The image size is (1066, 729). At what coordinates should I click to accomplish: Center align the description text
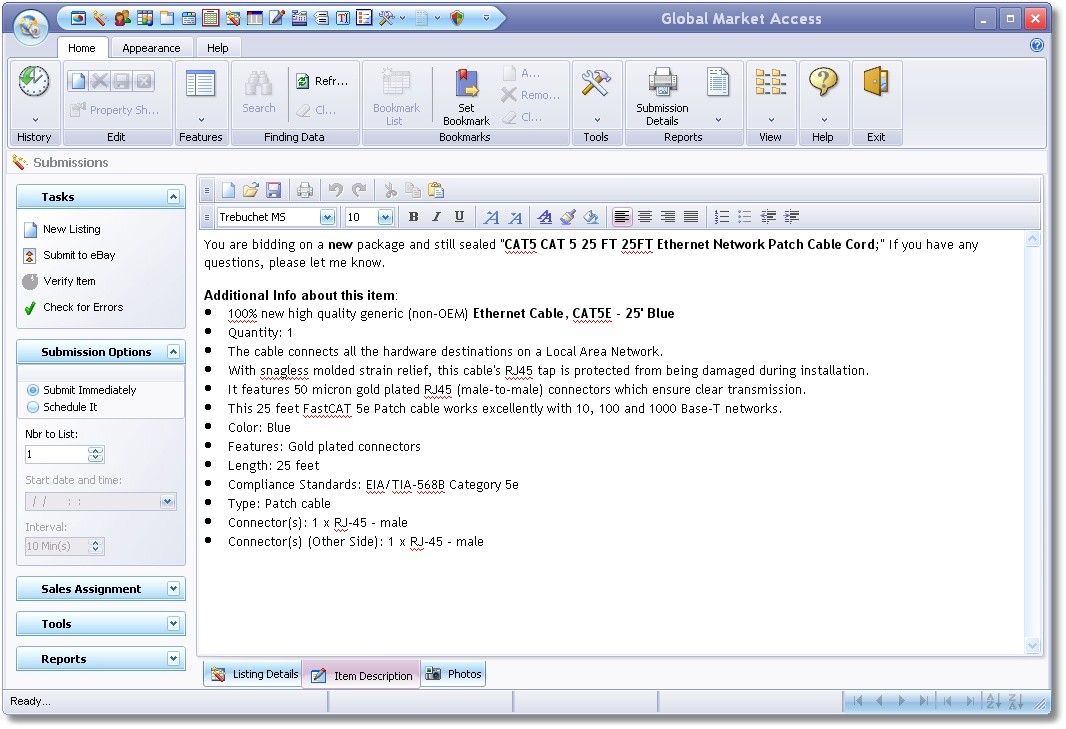[645, 217]
